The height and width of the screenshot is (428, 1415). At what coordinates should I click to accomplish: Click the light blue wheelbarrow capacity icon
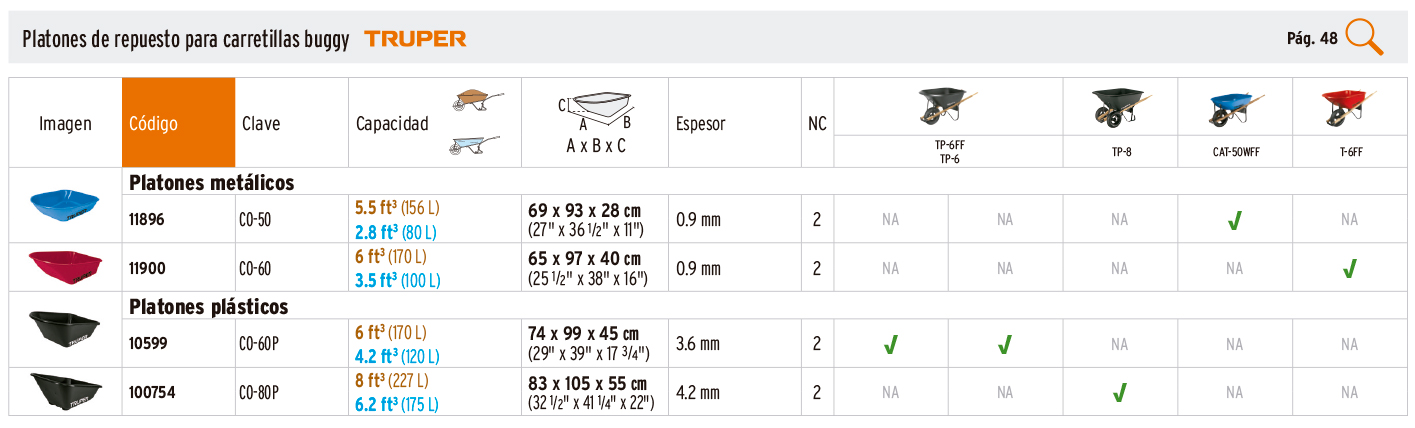pos(475,147)
